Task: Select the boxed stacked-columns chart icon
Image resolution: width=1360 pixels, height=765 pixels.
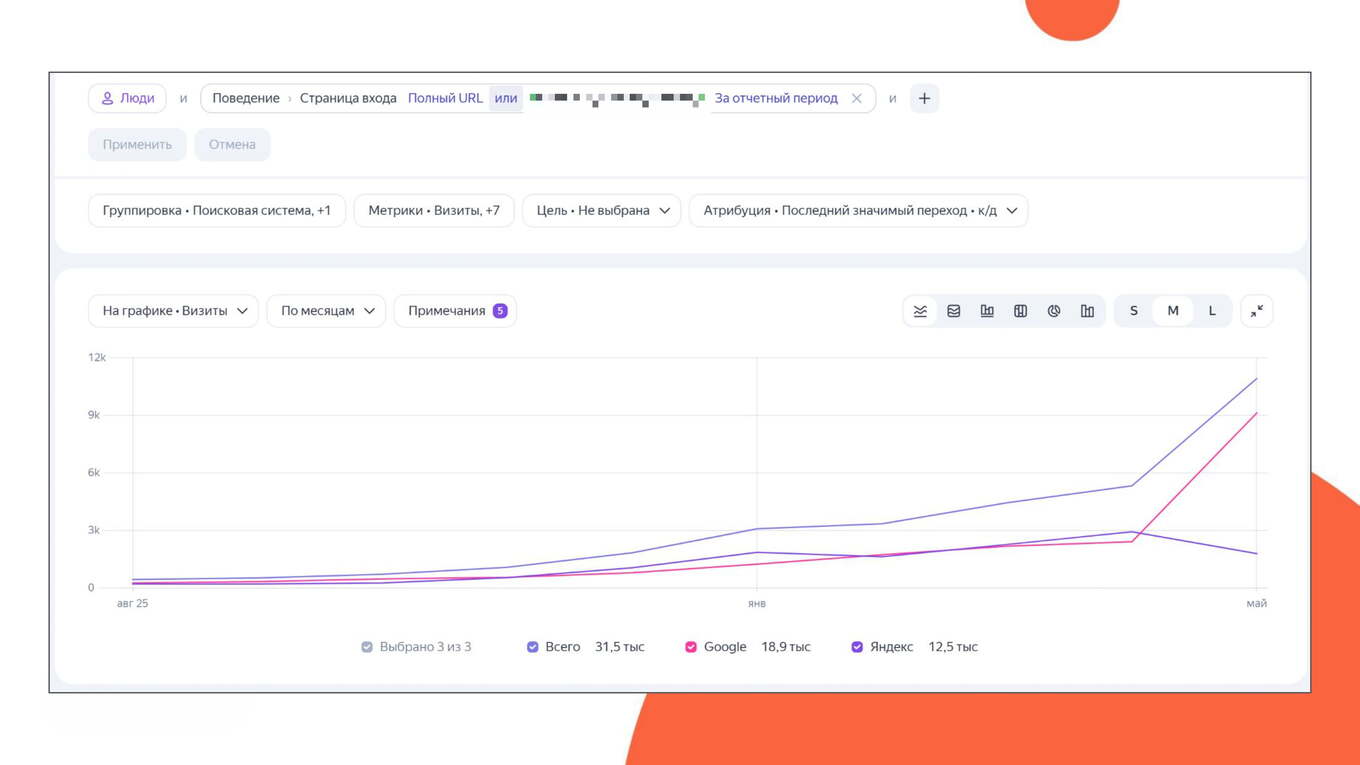Action: (x=1020, y=311)
